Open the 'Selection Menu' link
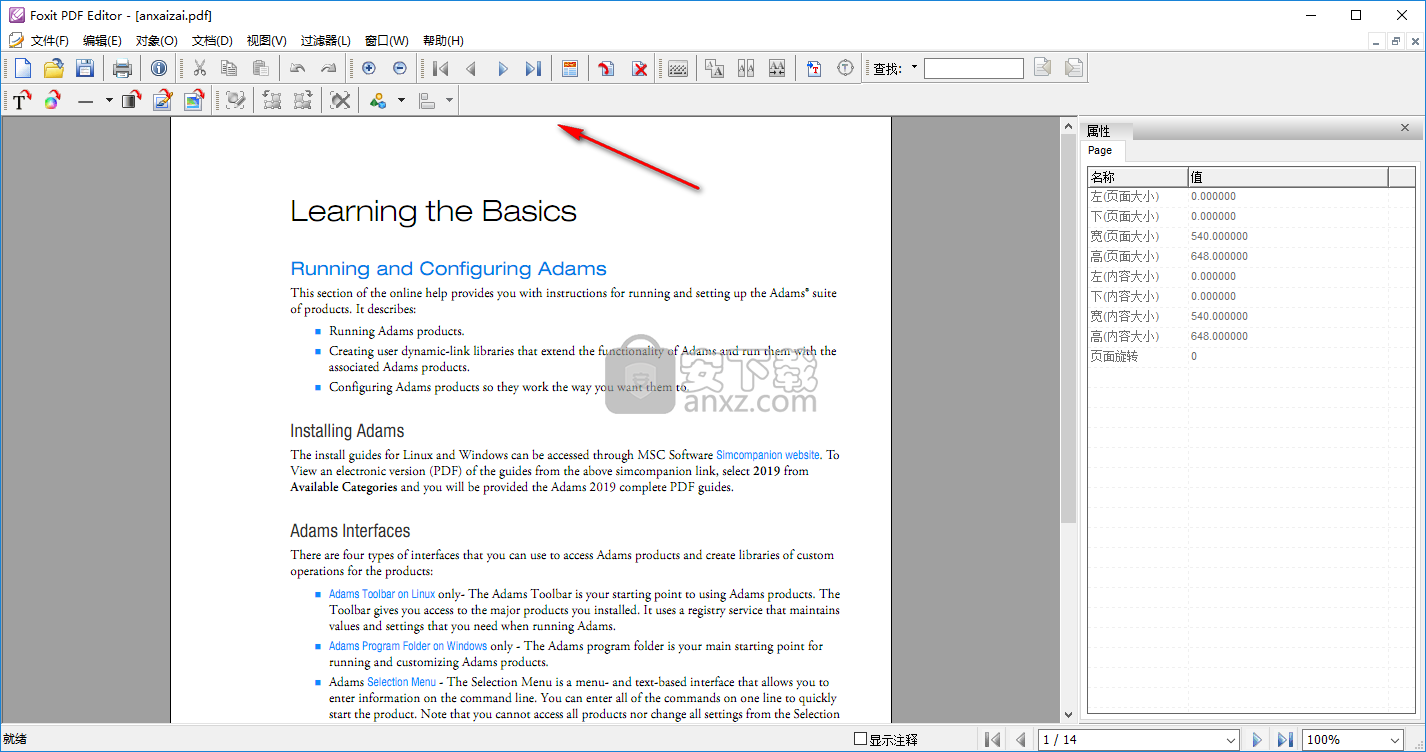Viewport: 1426px width, 752px height. click(402, 682)
